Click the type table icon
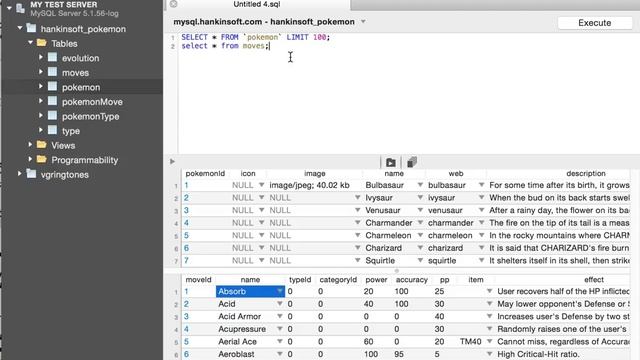640x360 pixels. point(53,130)
